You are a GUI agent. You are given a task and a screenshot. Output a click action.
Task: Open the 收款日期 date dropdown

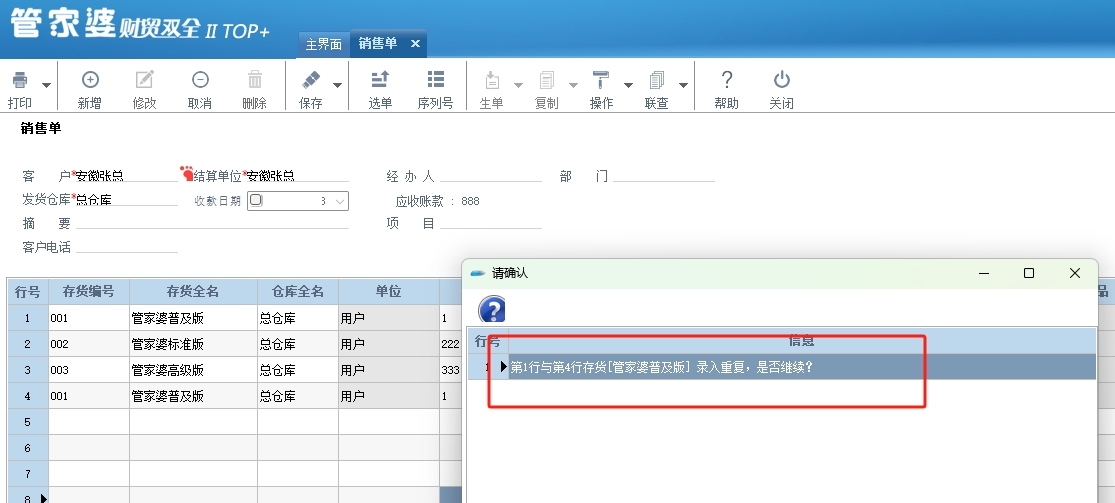pos(340,201)
